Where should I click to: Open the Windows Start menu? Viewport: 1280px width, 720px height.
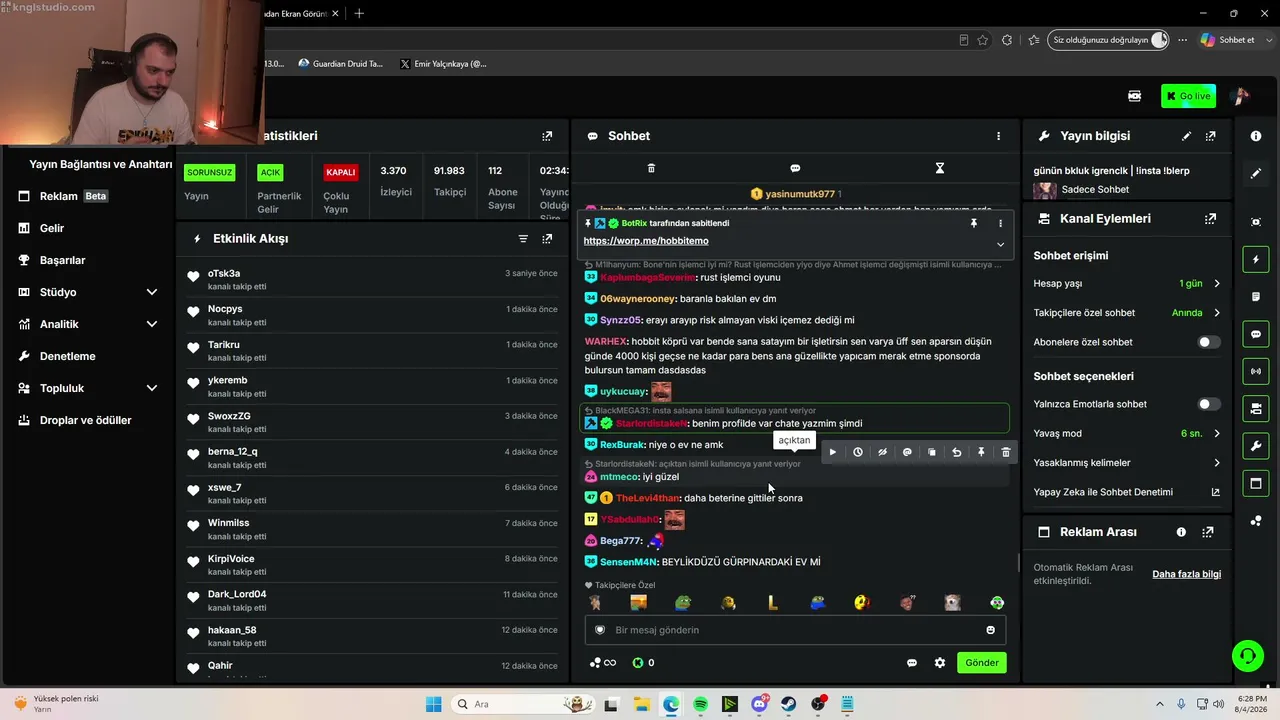[433, 704]
